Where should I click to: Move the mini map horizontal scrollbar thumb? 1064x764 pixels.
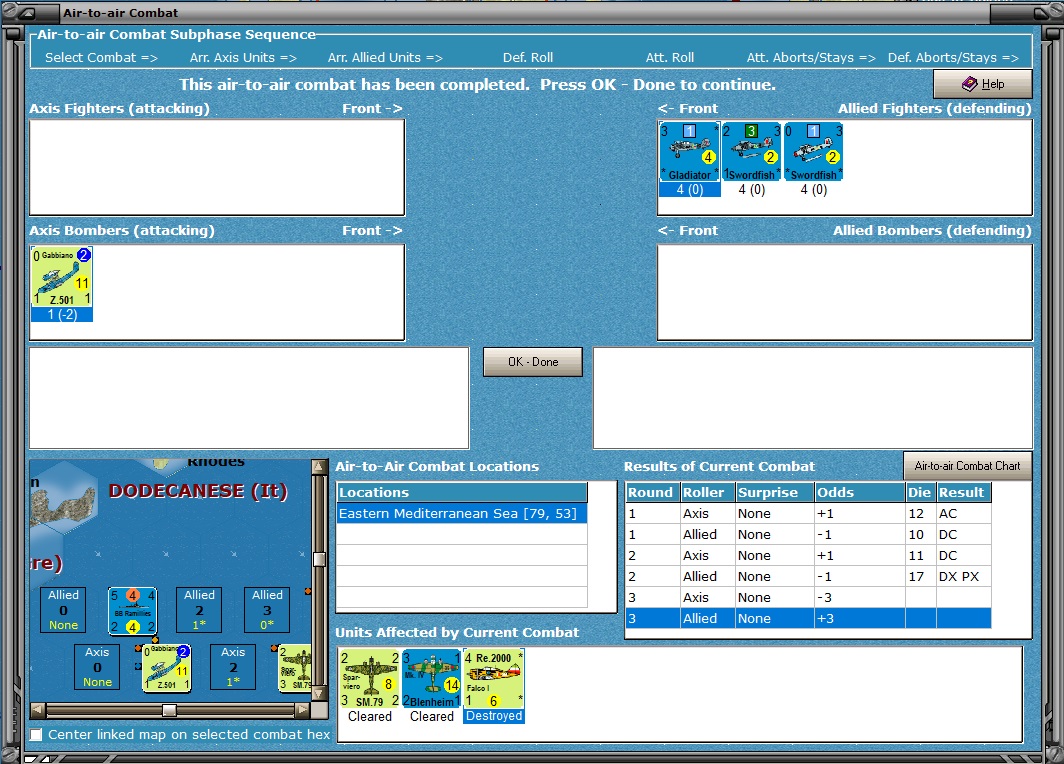point(170,710)
